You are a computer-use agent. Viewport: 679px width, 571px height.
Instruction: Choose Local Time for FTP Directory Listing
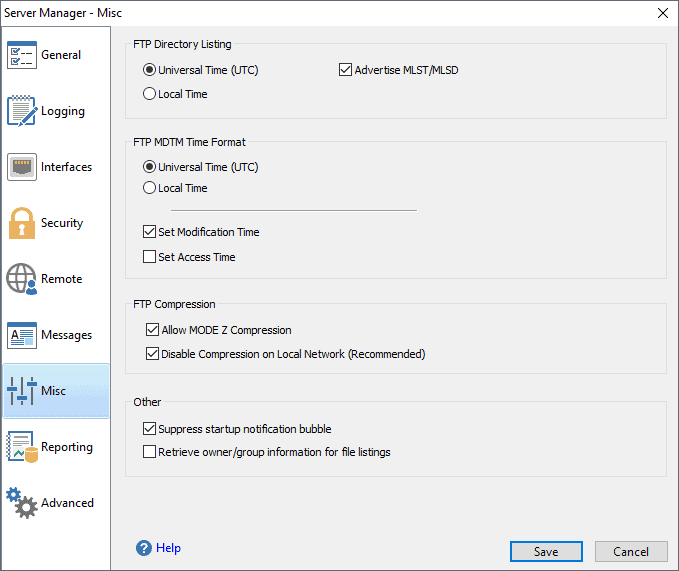(x=149, y=94)
